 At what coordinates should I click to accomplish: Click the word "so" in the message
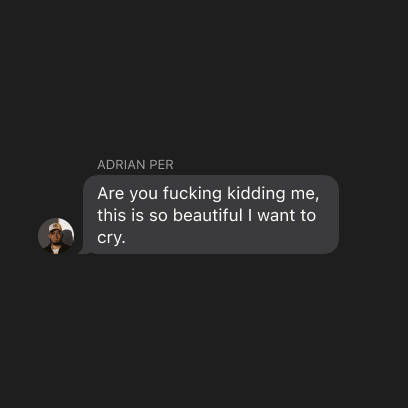158,216
